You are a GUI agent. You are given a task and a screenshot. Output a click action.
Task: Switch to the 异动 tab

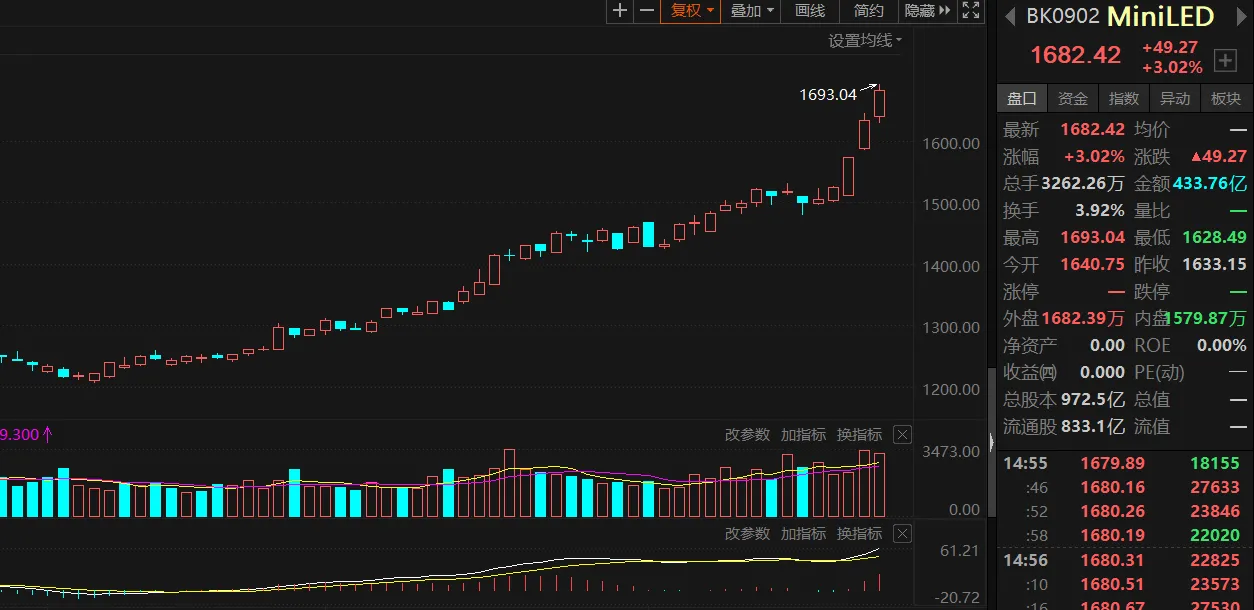1175,98
